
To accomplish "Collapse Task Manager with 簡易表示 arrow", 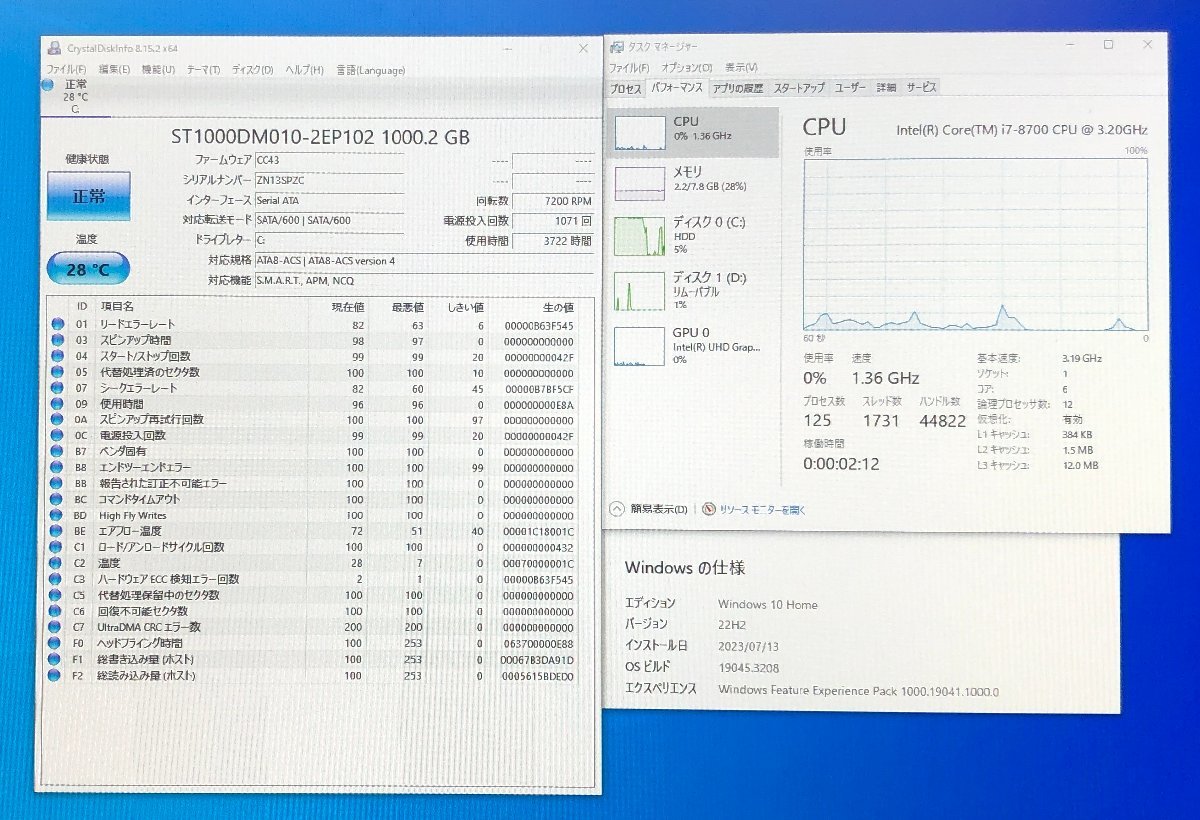I will 617,509.
